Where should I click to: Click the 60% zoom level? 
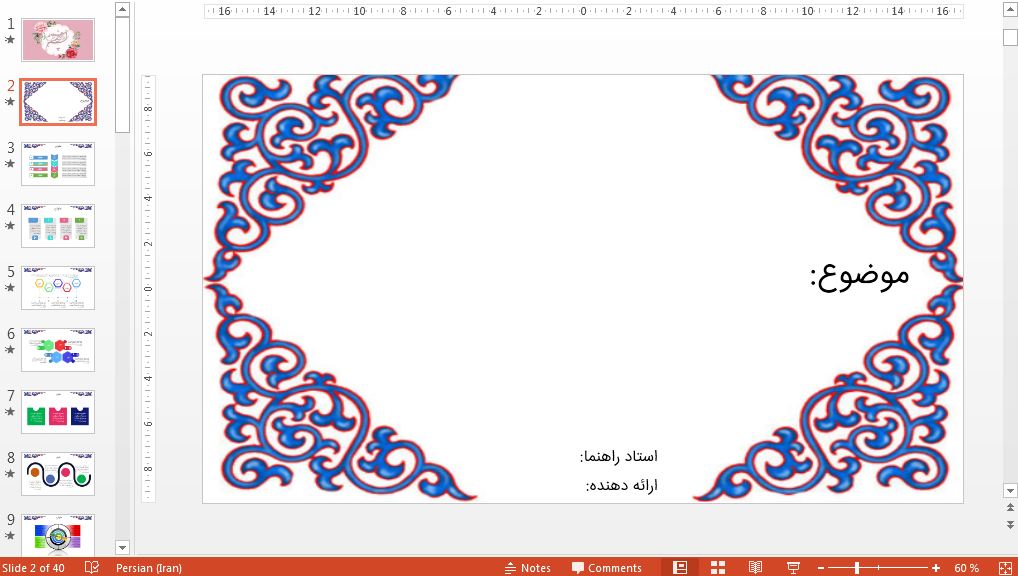coord(966,568)
